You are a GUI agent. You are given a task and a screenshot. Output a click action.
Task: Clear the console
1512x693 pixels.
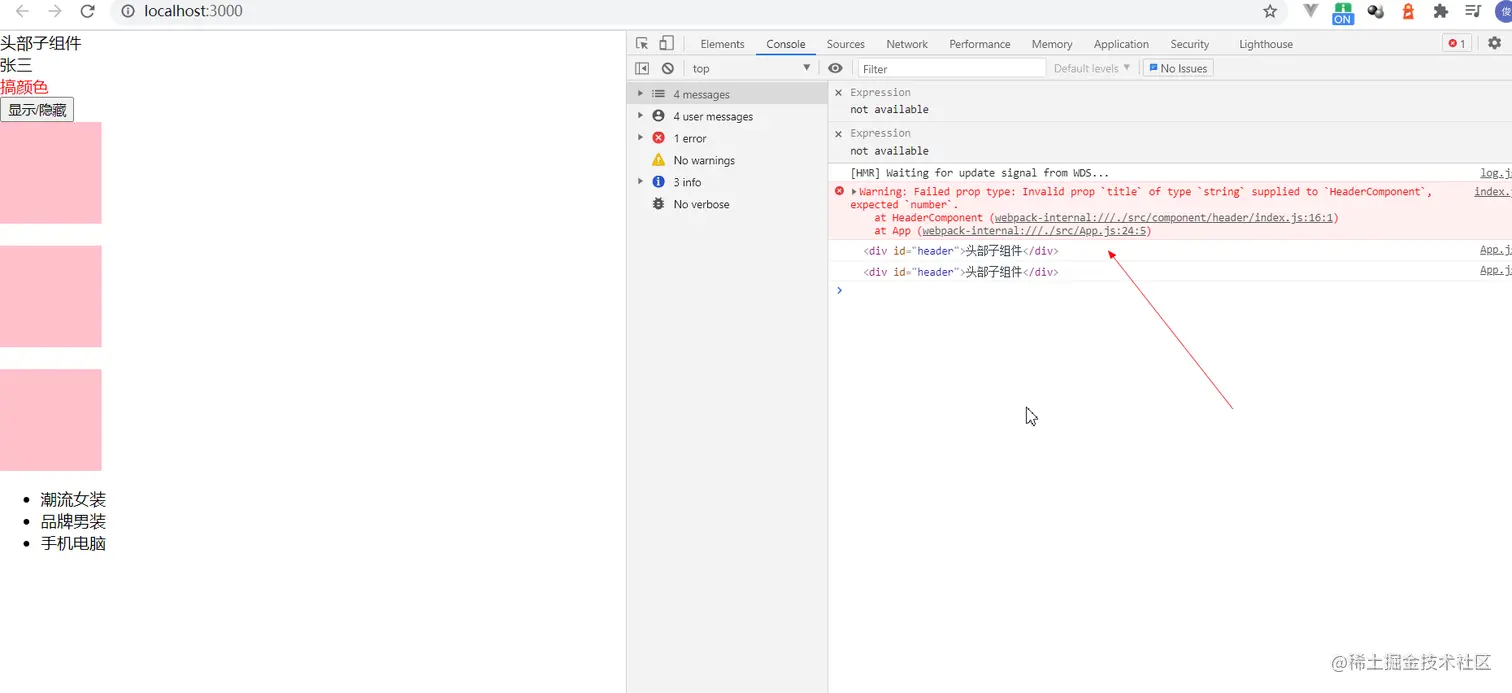coord(667,68)
